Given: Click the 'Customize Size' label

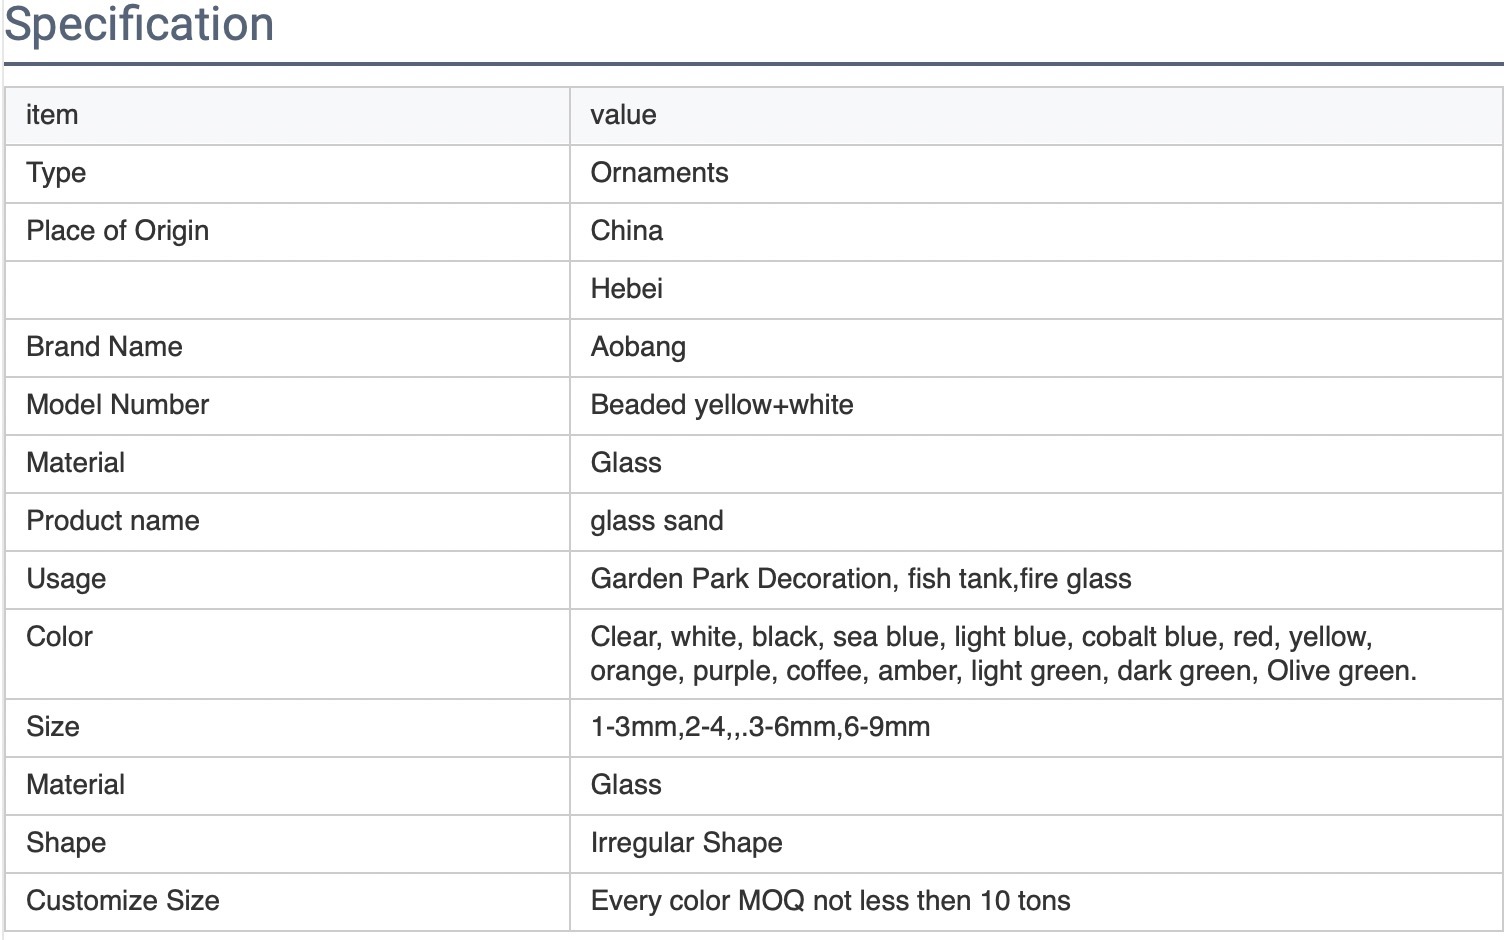Looking at the screenshot, I should point(122,901).
